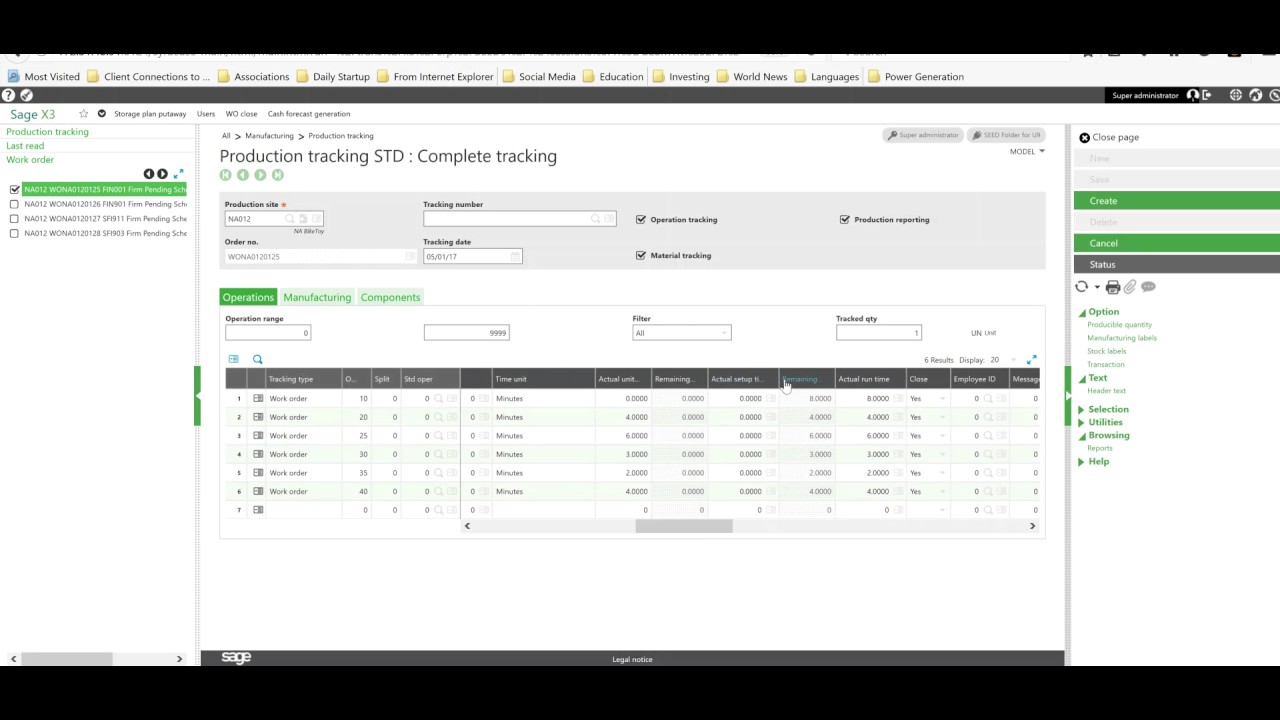Viewport: 1280px width, 720px height.
Task: Expand the Selection section
Action: point(1082,409)
